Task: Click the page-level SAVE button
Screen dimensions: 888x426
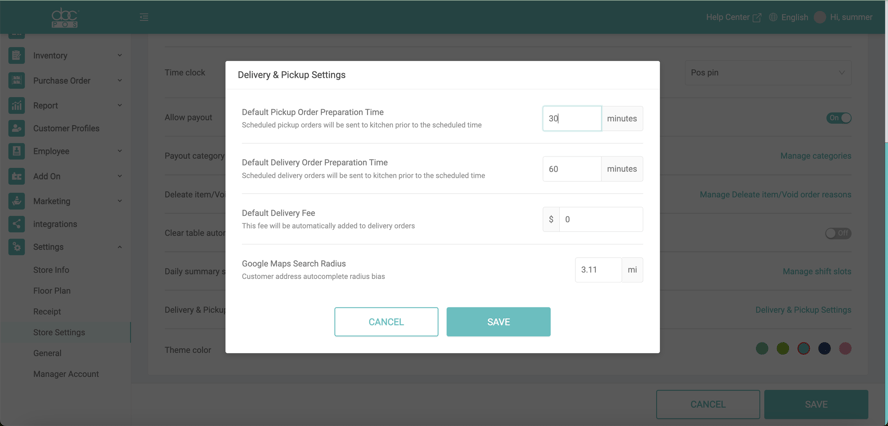Action: (x=816, y=404)
